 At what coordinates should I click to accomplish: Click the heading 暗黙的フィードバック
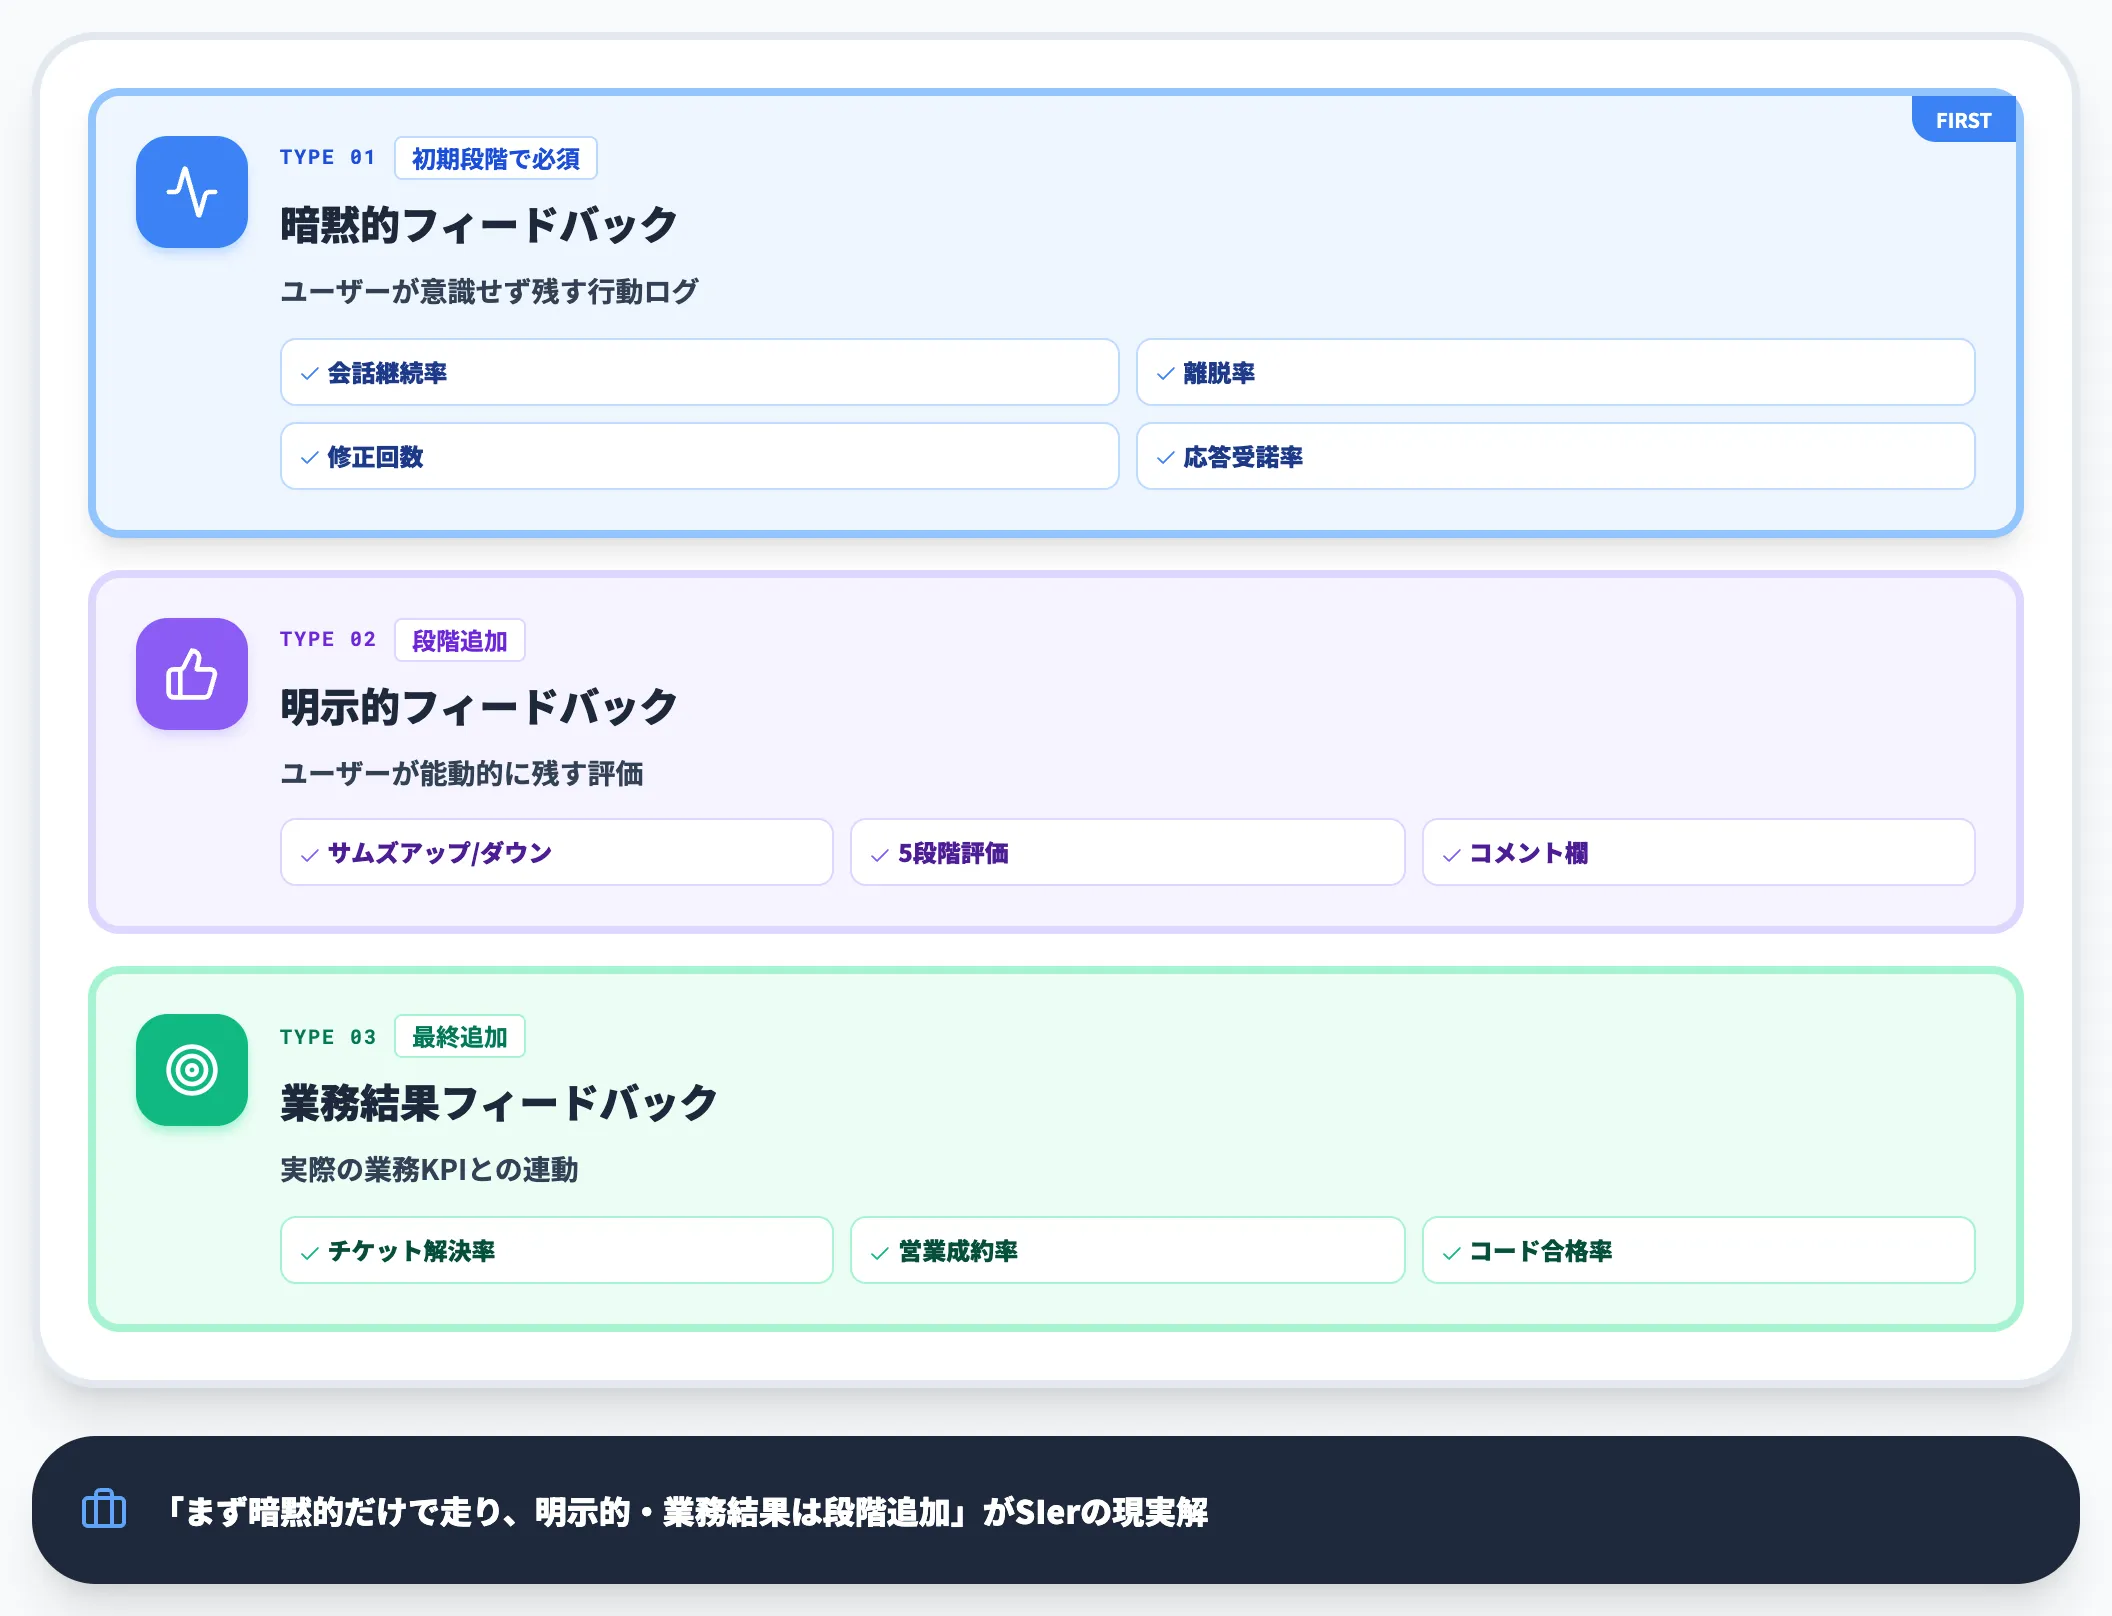(479, 224)
